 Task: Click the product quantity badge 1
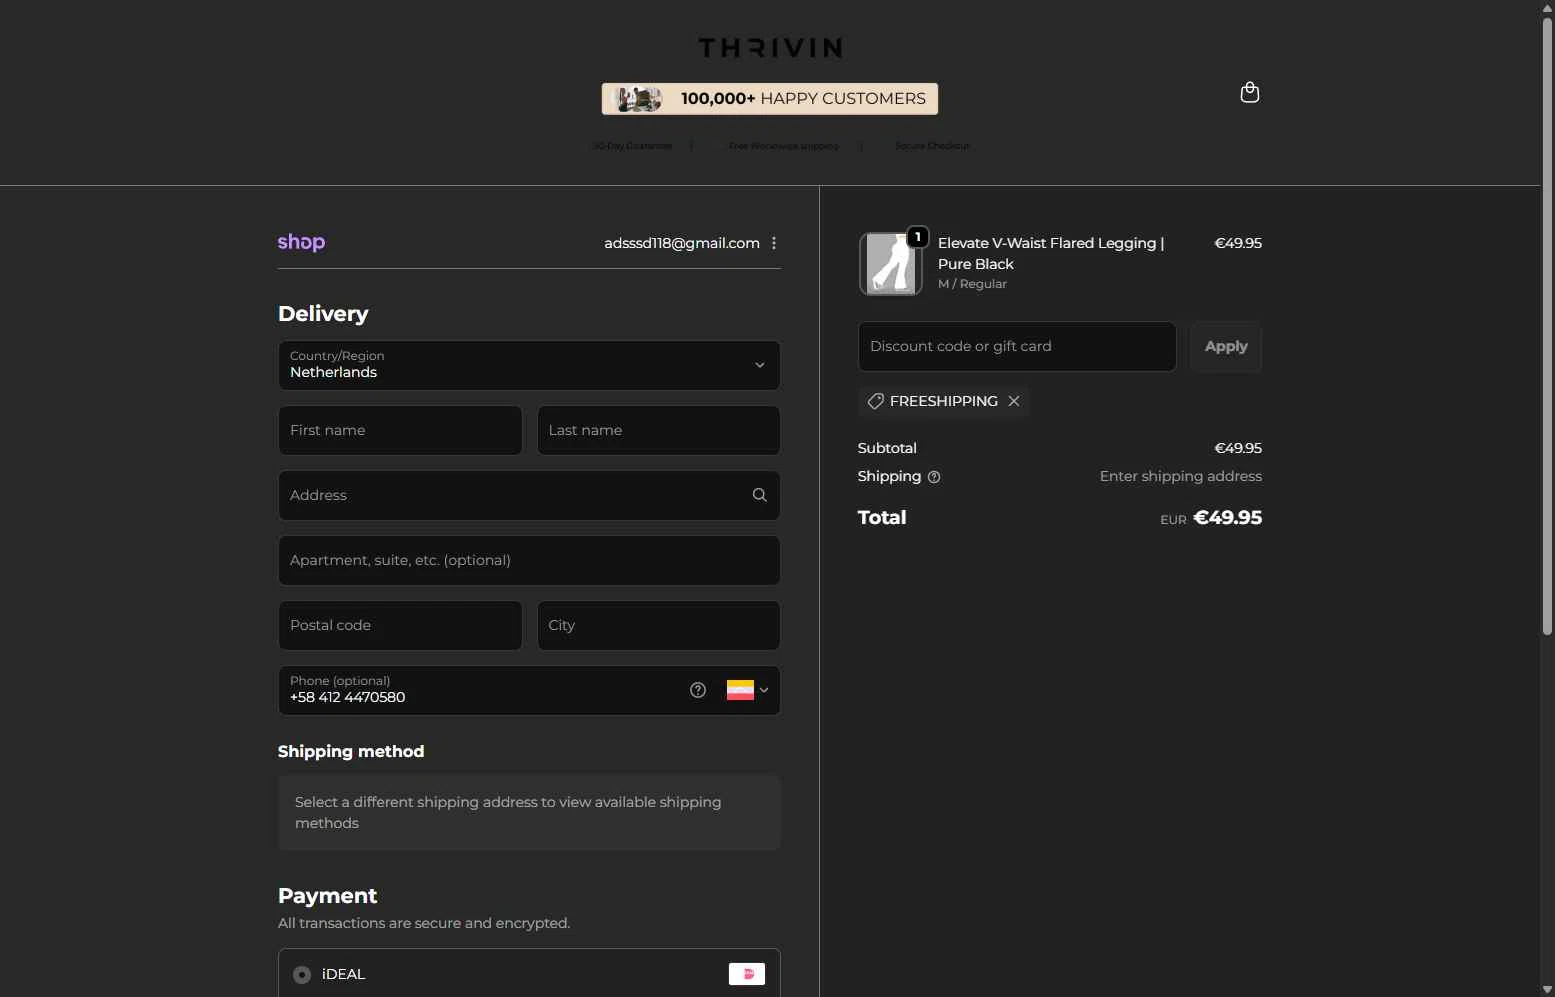pos(917,237)
